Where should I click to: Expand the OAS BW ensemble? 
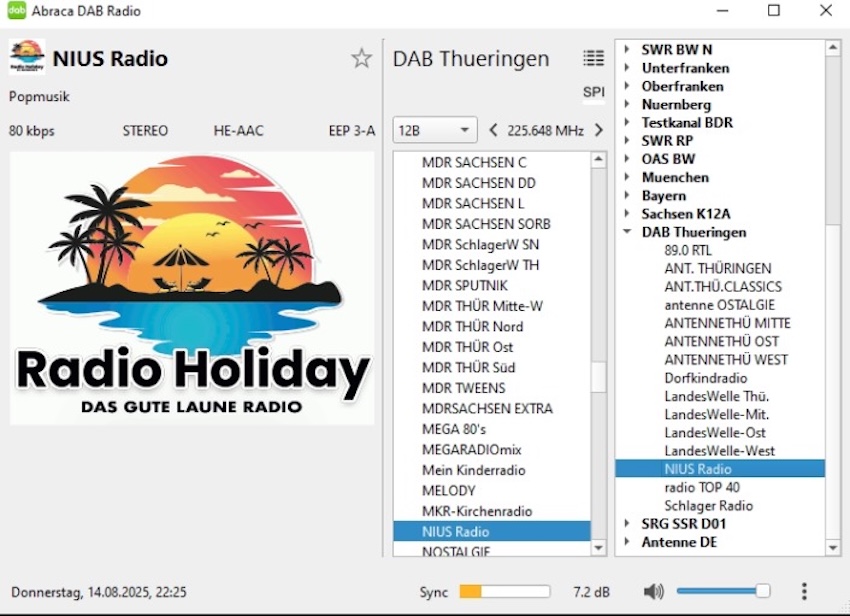coord(627,159)
